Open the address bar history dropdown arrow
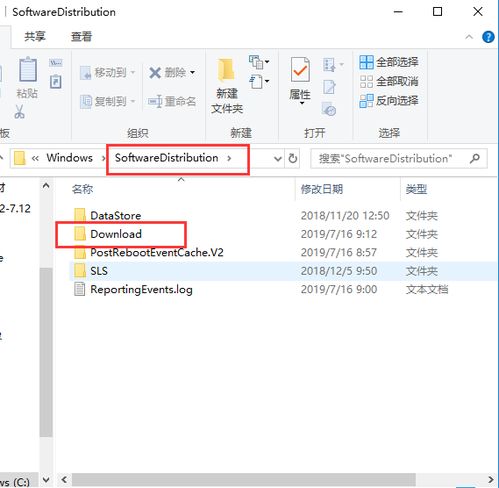This screenshot has height=488, width=499. 278,159
